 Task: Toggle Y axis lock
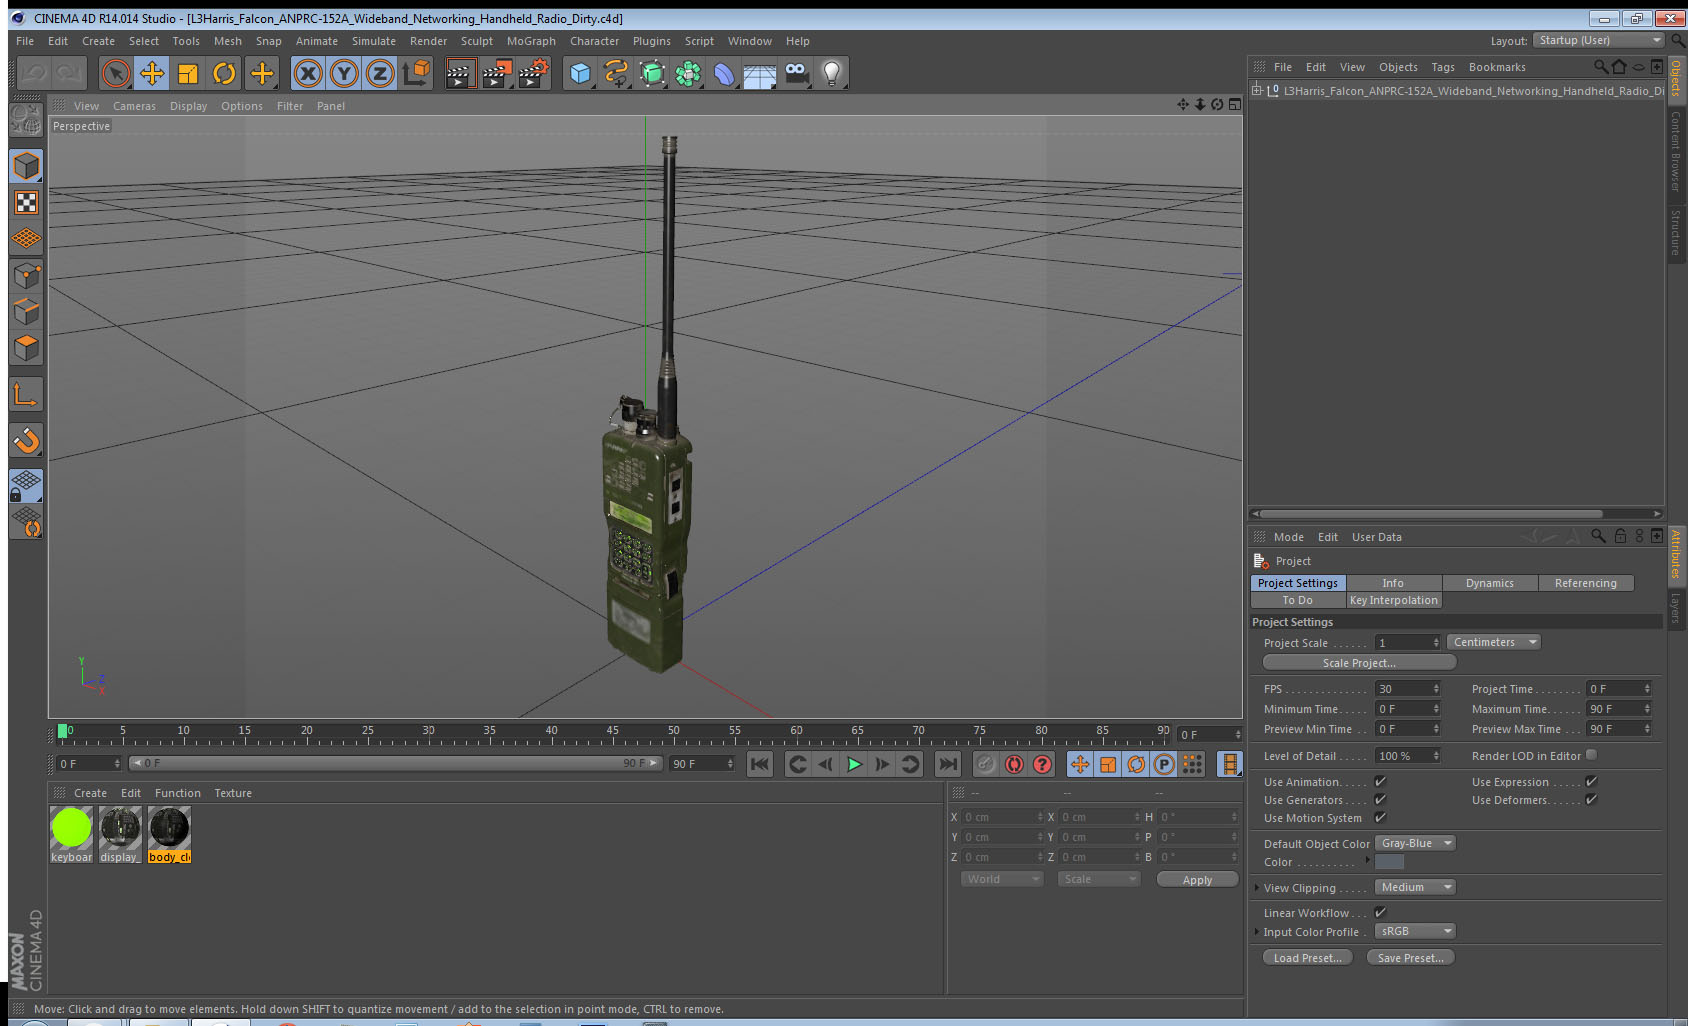point(344,73)
